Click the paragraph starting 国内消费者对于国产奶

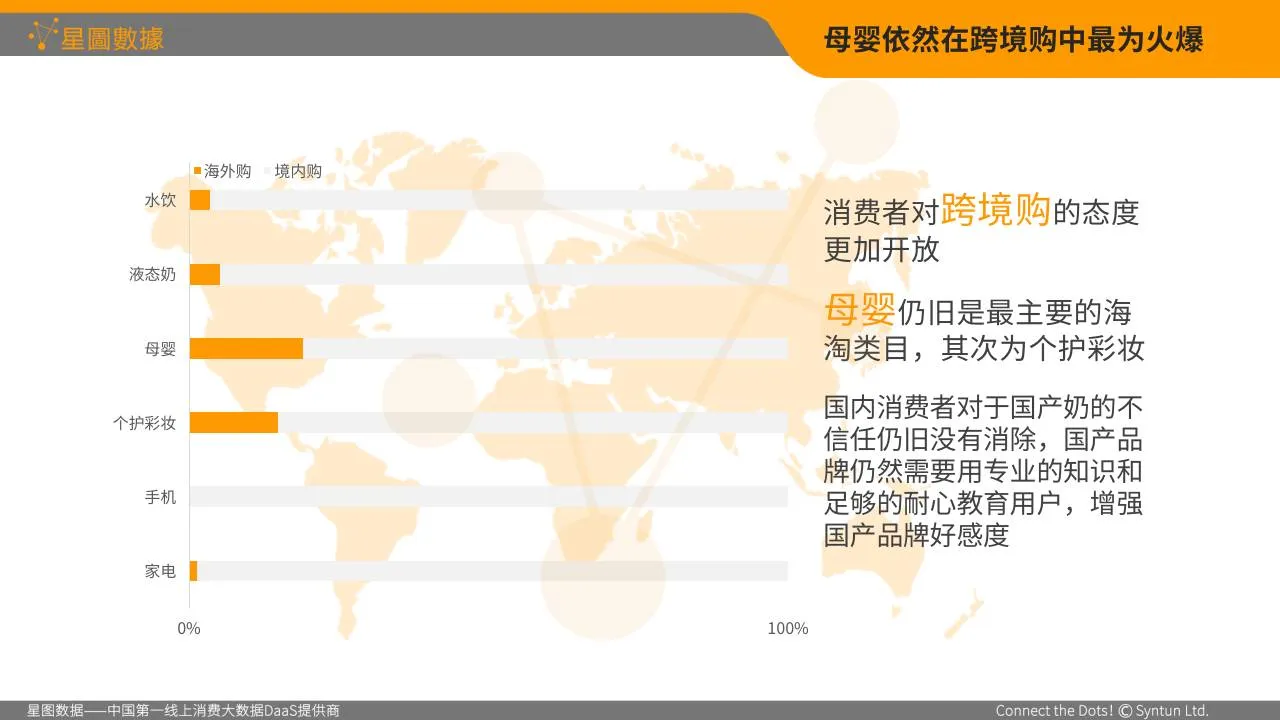pos(983,471)
